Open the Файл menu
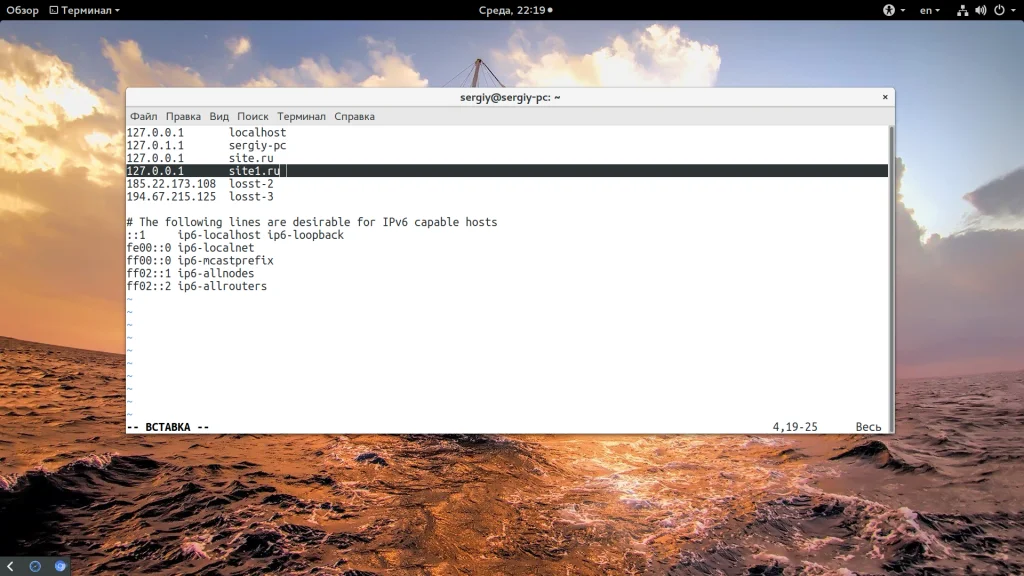Screen dimensions: 1024x576 point(143,116)
